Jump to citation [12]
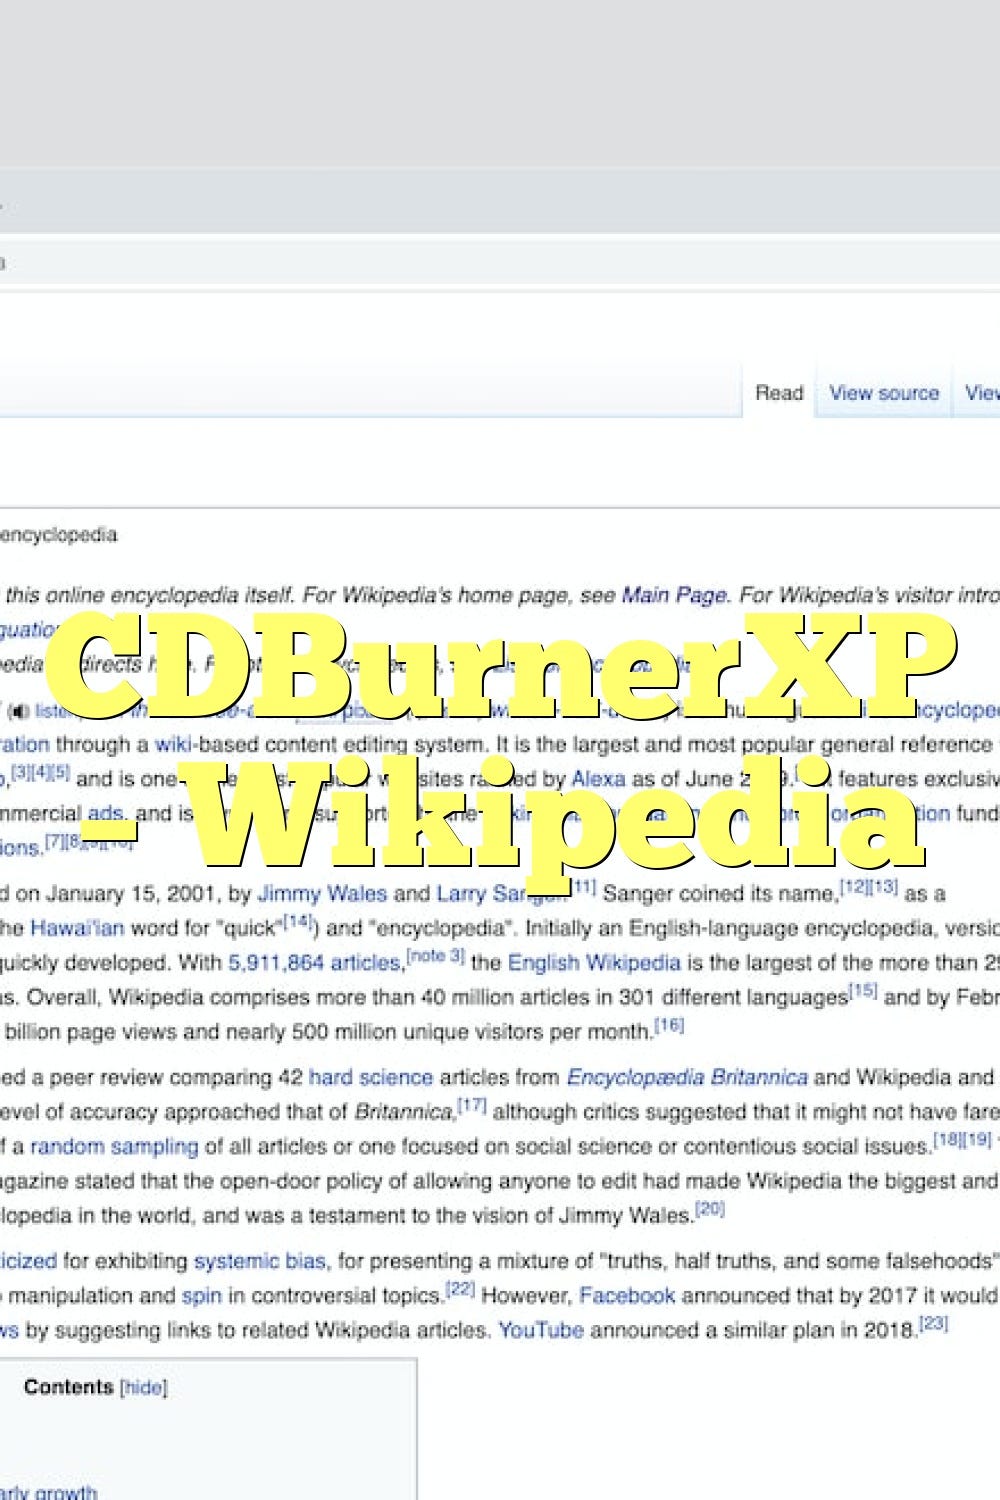Screen dimensions: 1000x1500 pyautogui.click(x=854, y=886)
